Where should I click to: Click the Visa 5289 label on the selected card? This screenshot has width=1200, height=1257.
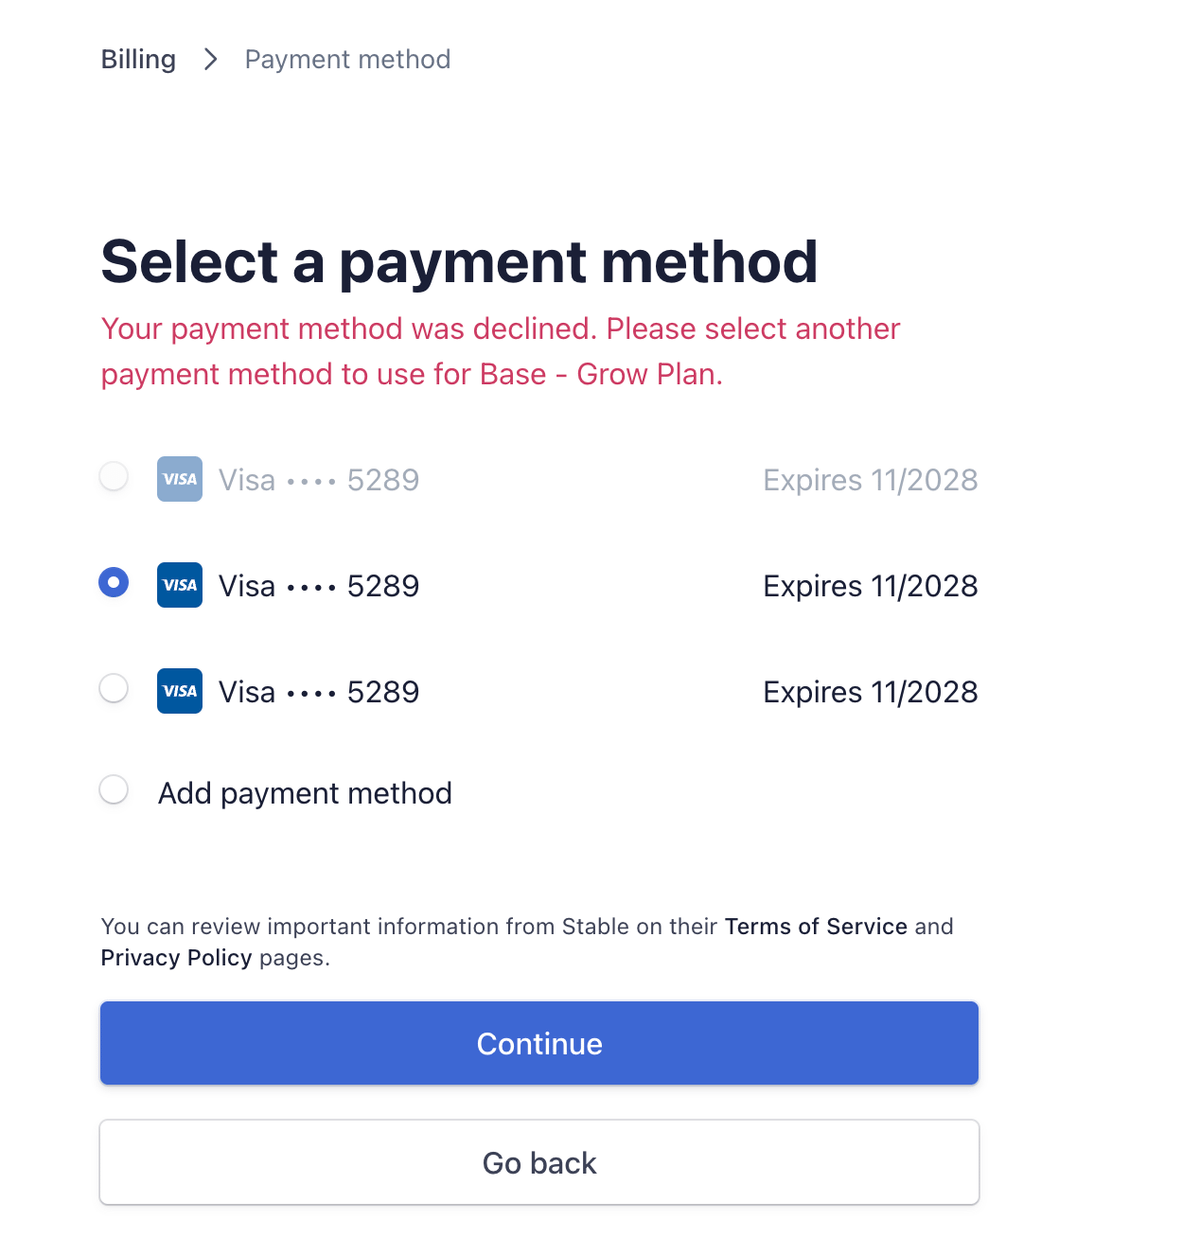[x=318, y=585]
